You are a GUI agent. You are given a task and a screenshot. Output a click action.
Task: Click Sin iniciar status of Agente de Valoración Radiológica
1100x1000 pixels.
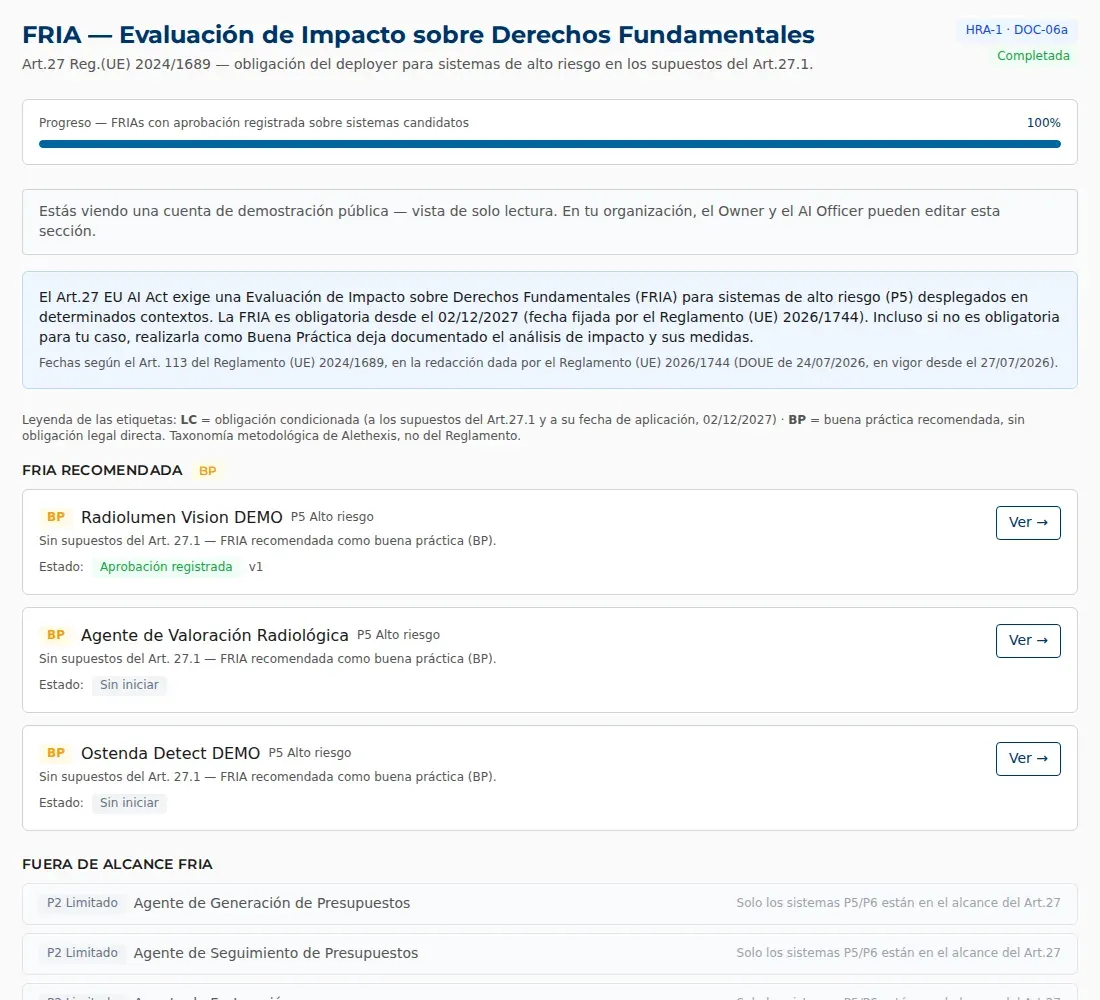click(129, 685)
